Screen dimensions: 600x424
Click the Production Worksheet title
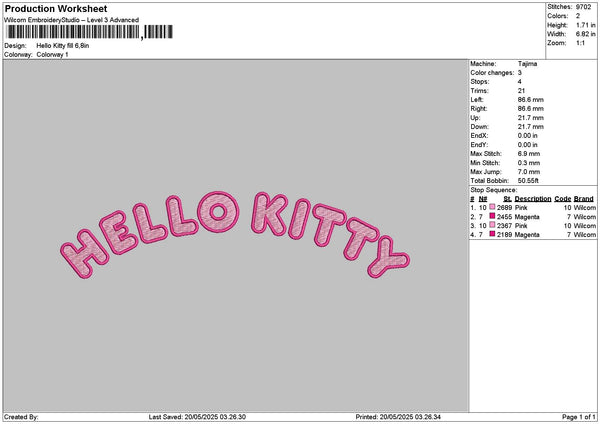56,9
